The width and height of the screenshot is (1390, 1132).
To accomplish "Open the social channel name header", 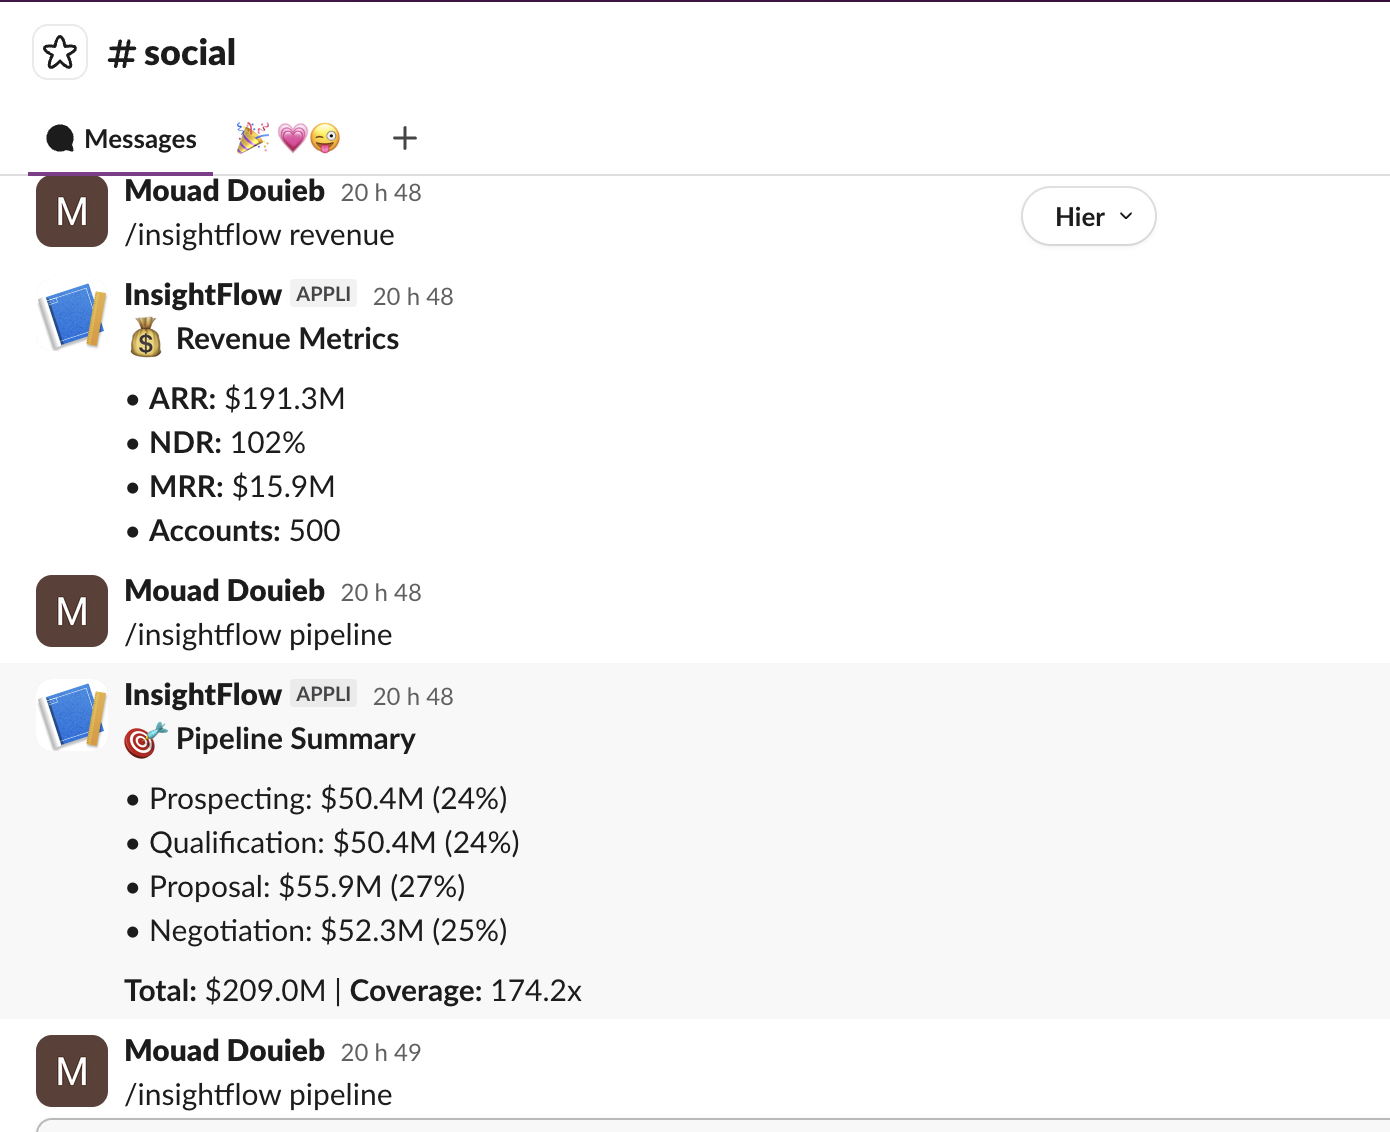I will click(x=171, y=52).
